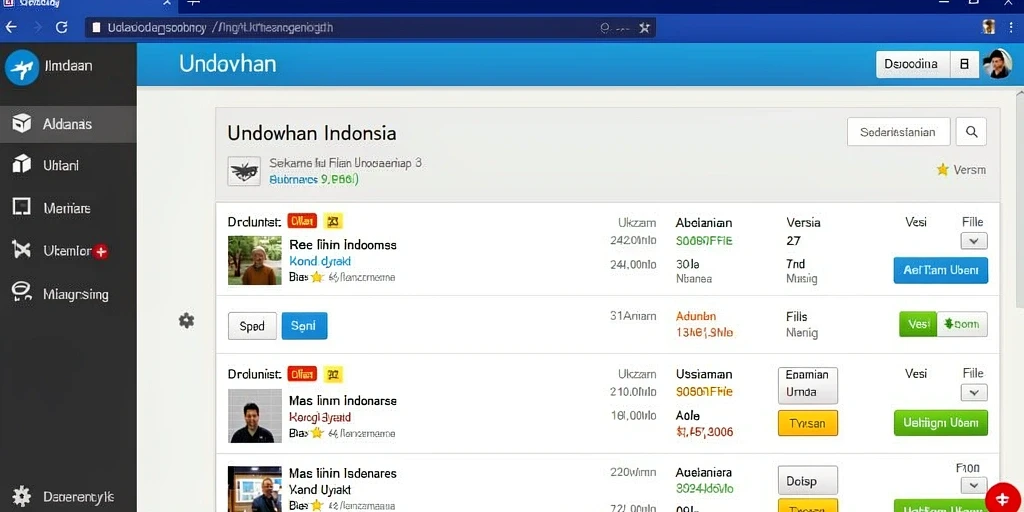Click the bug icon under Undowhan Indonsia

coord(244,171)
